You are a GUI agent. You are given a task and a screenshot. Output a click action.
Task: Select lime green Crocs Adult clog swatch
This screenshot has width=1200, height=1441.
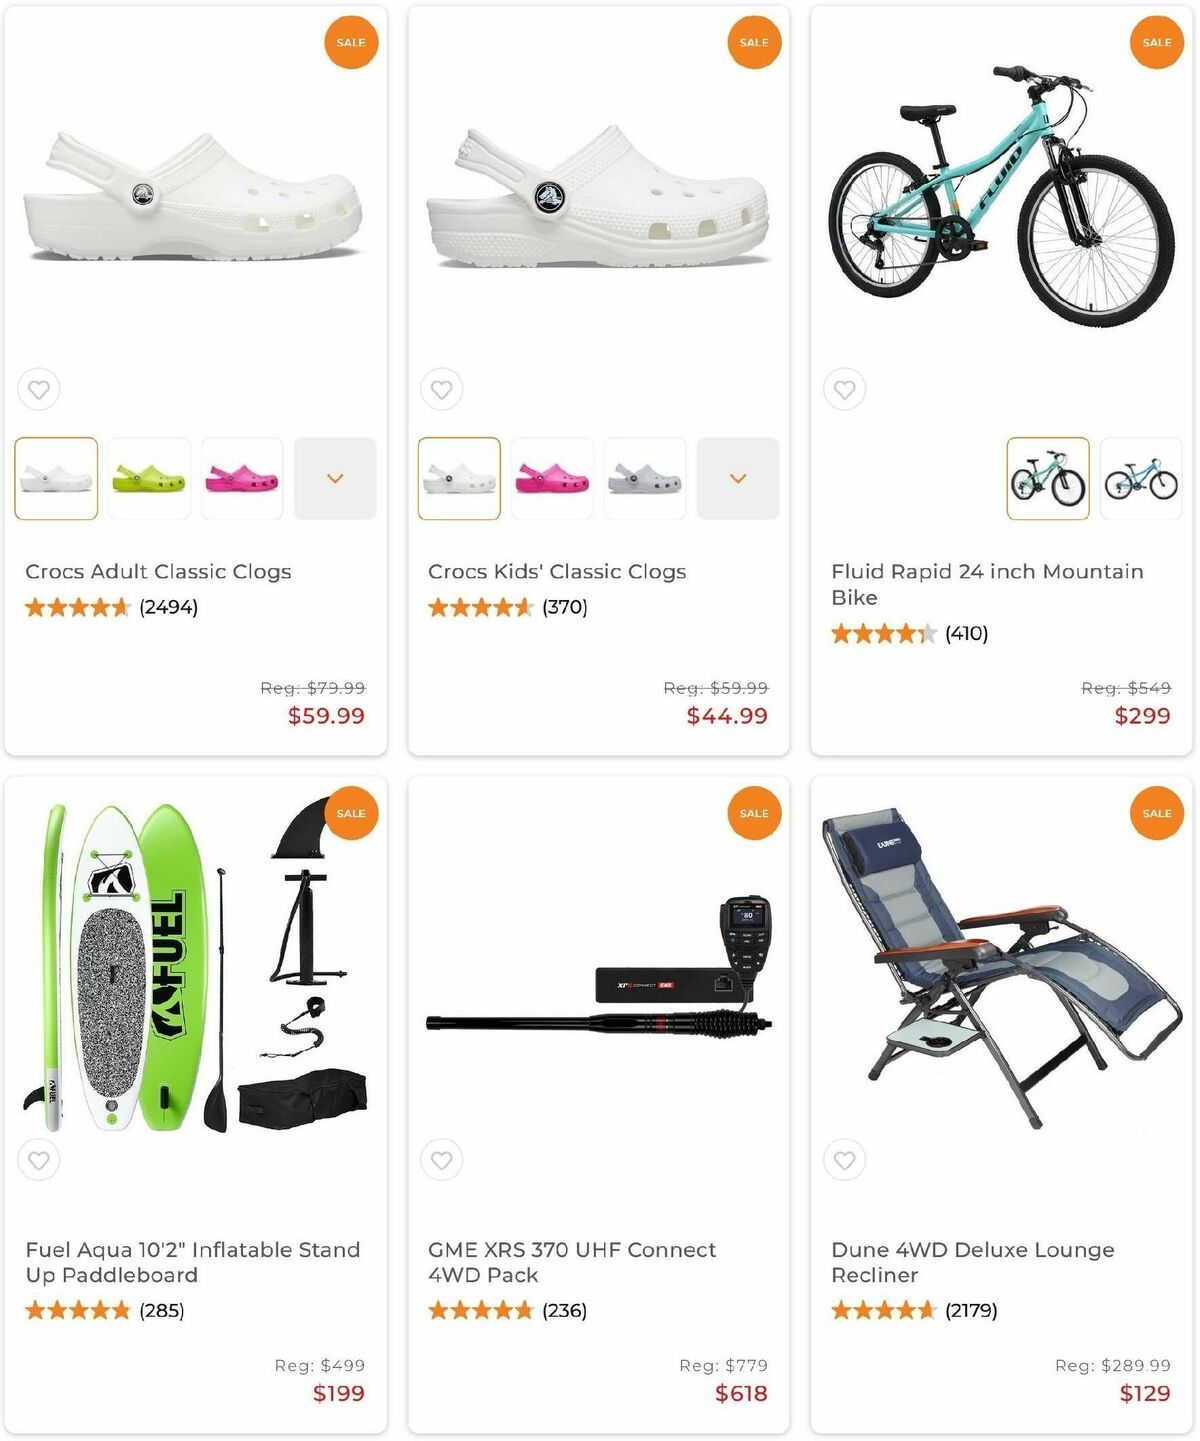click(149, 478)
